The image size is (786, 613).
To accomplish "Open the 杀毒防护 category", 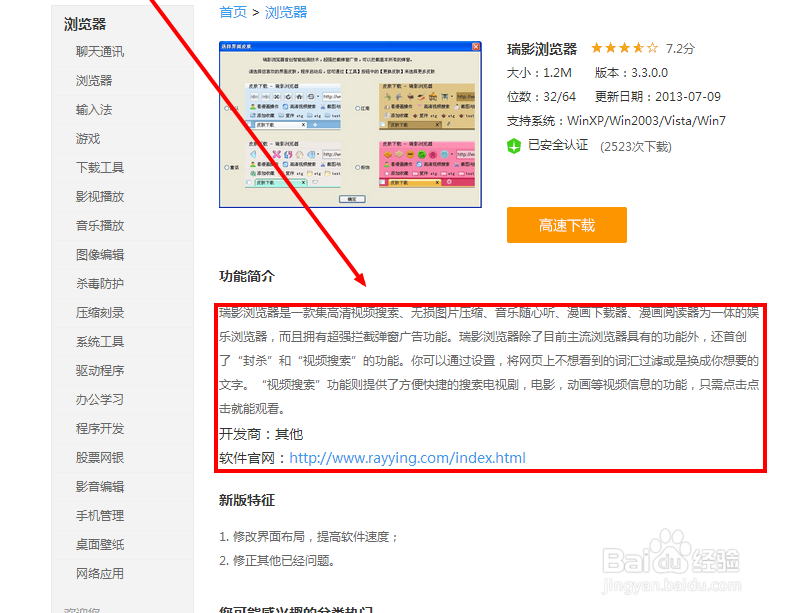I will (100, 284).
